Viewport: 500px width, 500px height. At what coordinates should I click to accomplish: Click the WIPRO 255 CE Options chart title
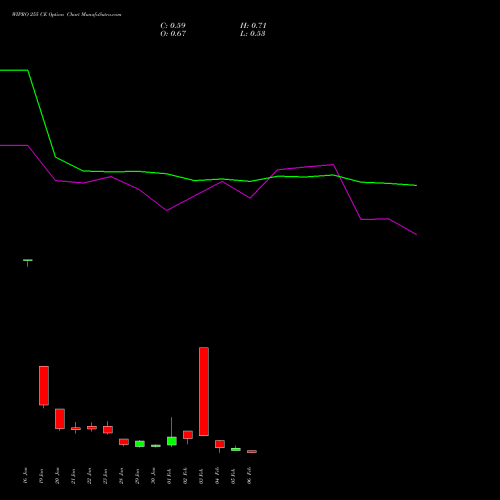tap(67, 15)
